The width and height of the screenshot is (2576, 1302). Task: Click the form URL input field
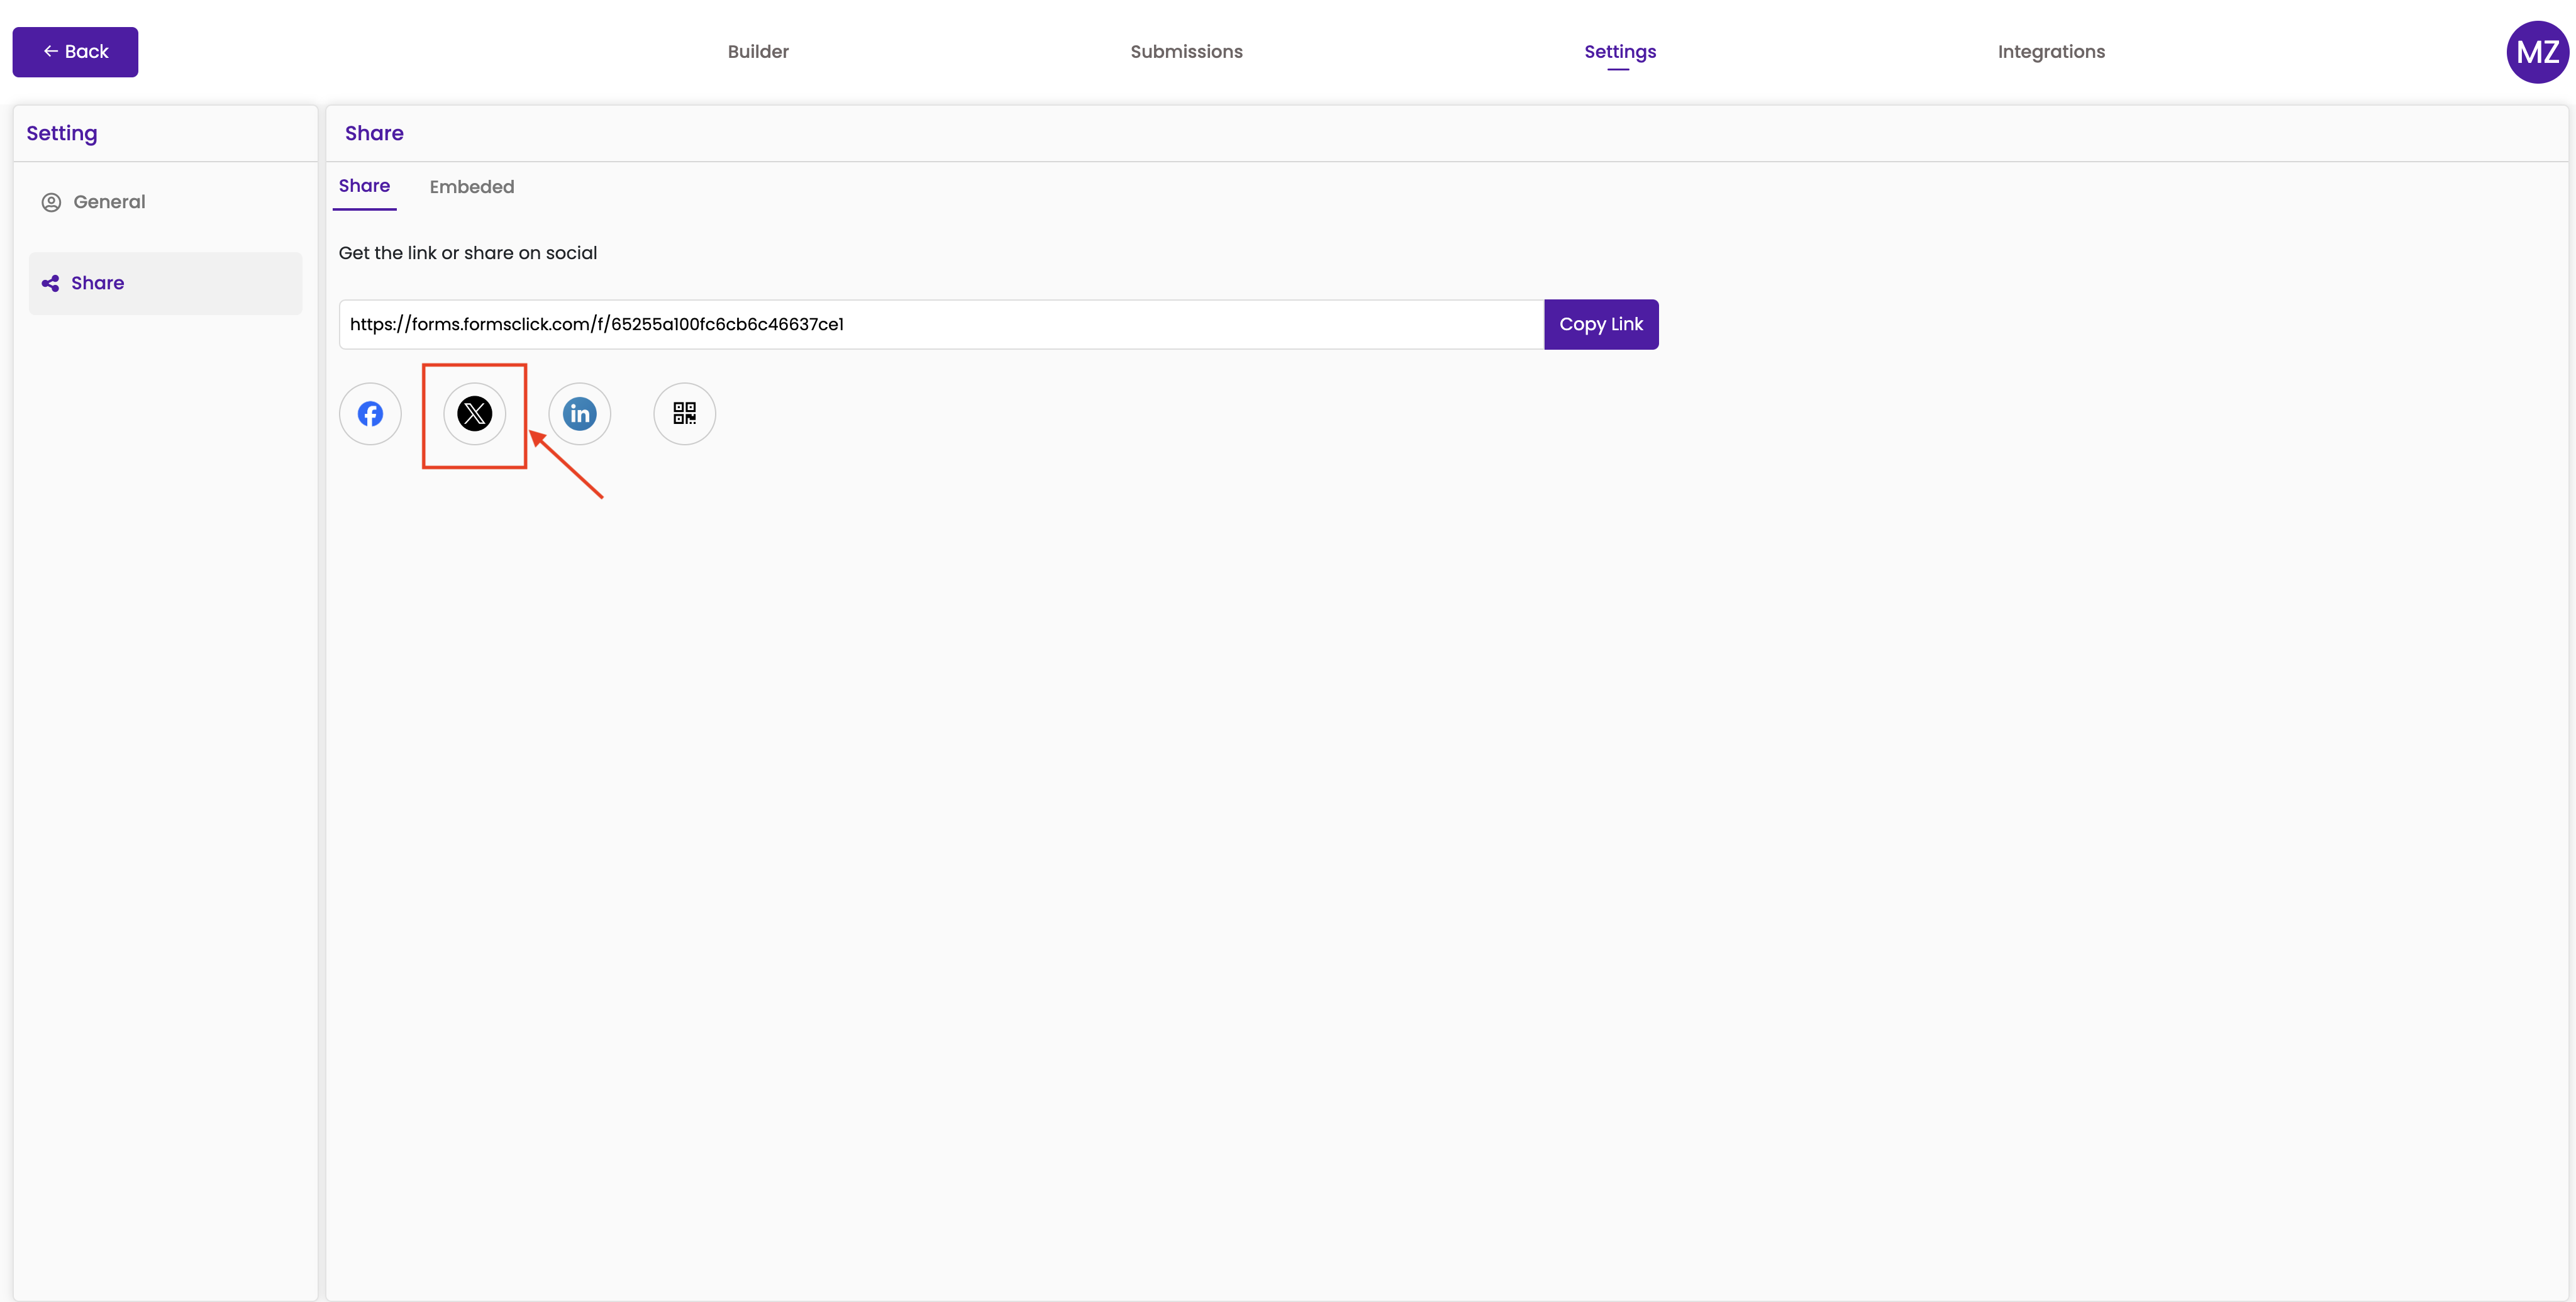click(x=941, y=324)
